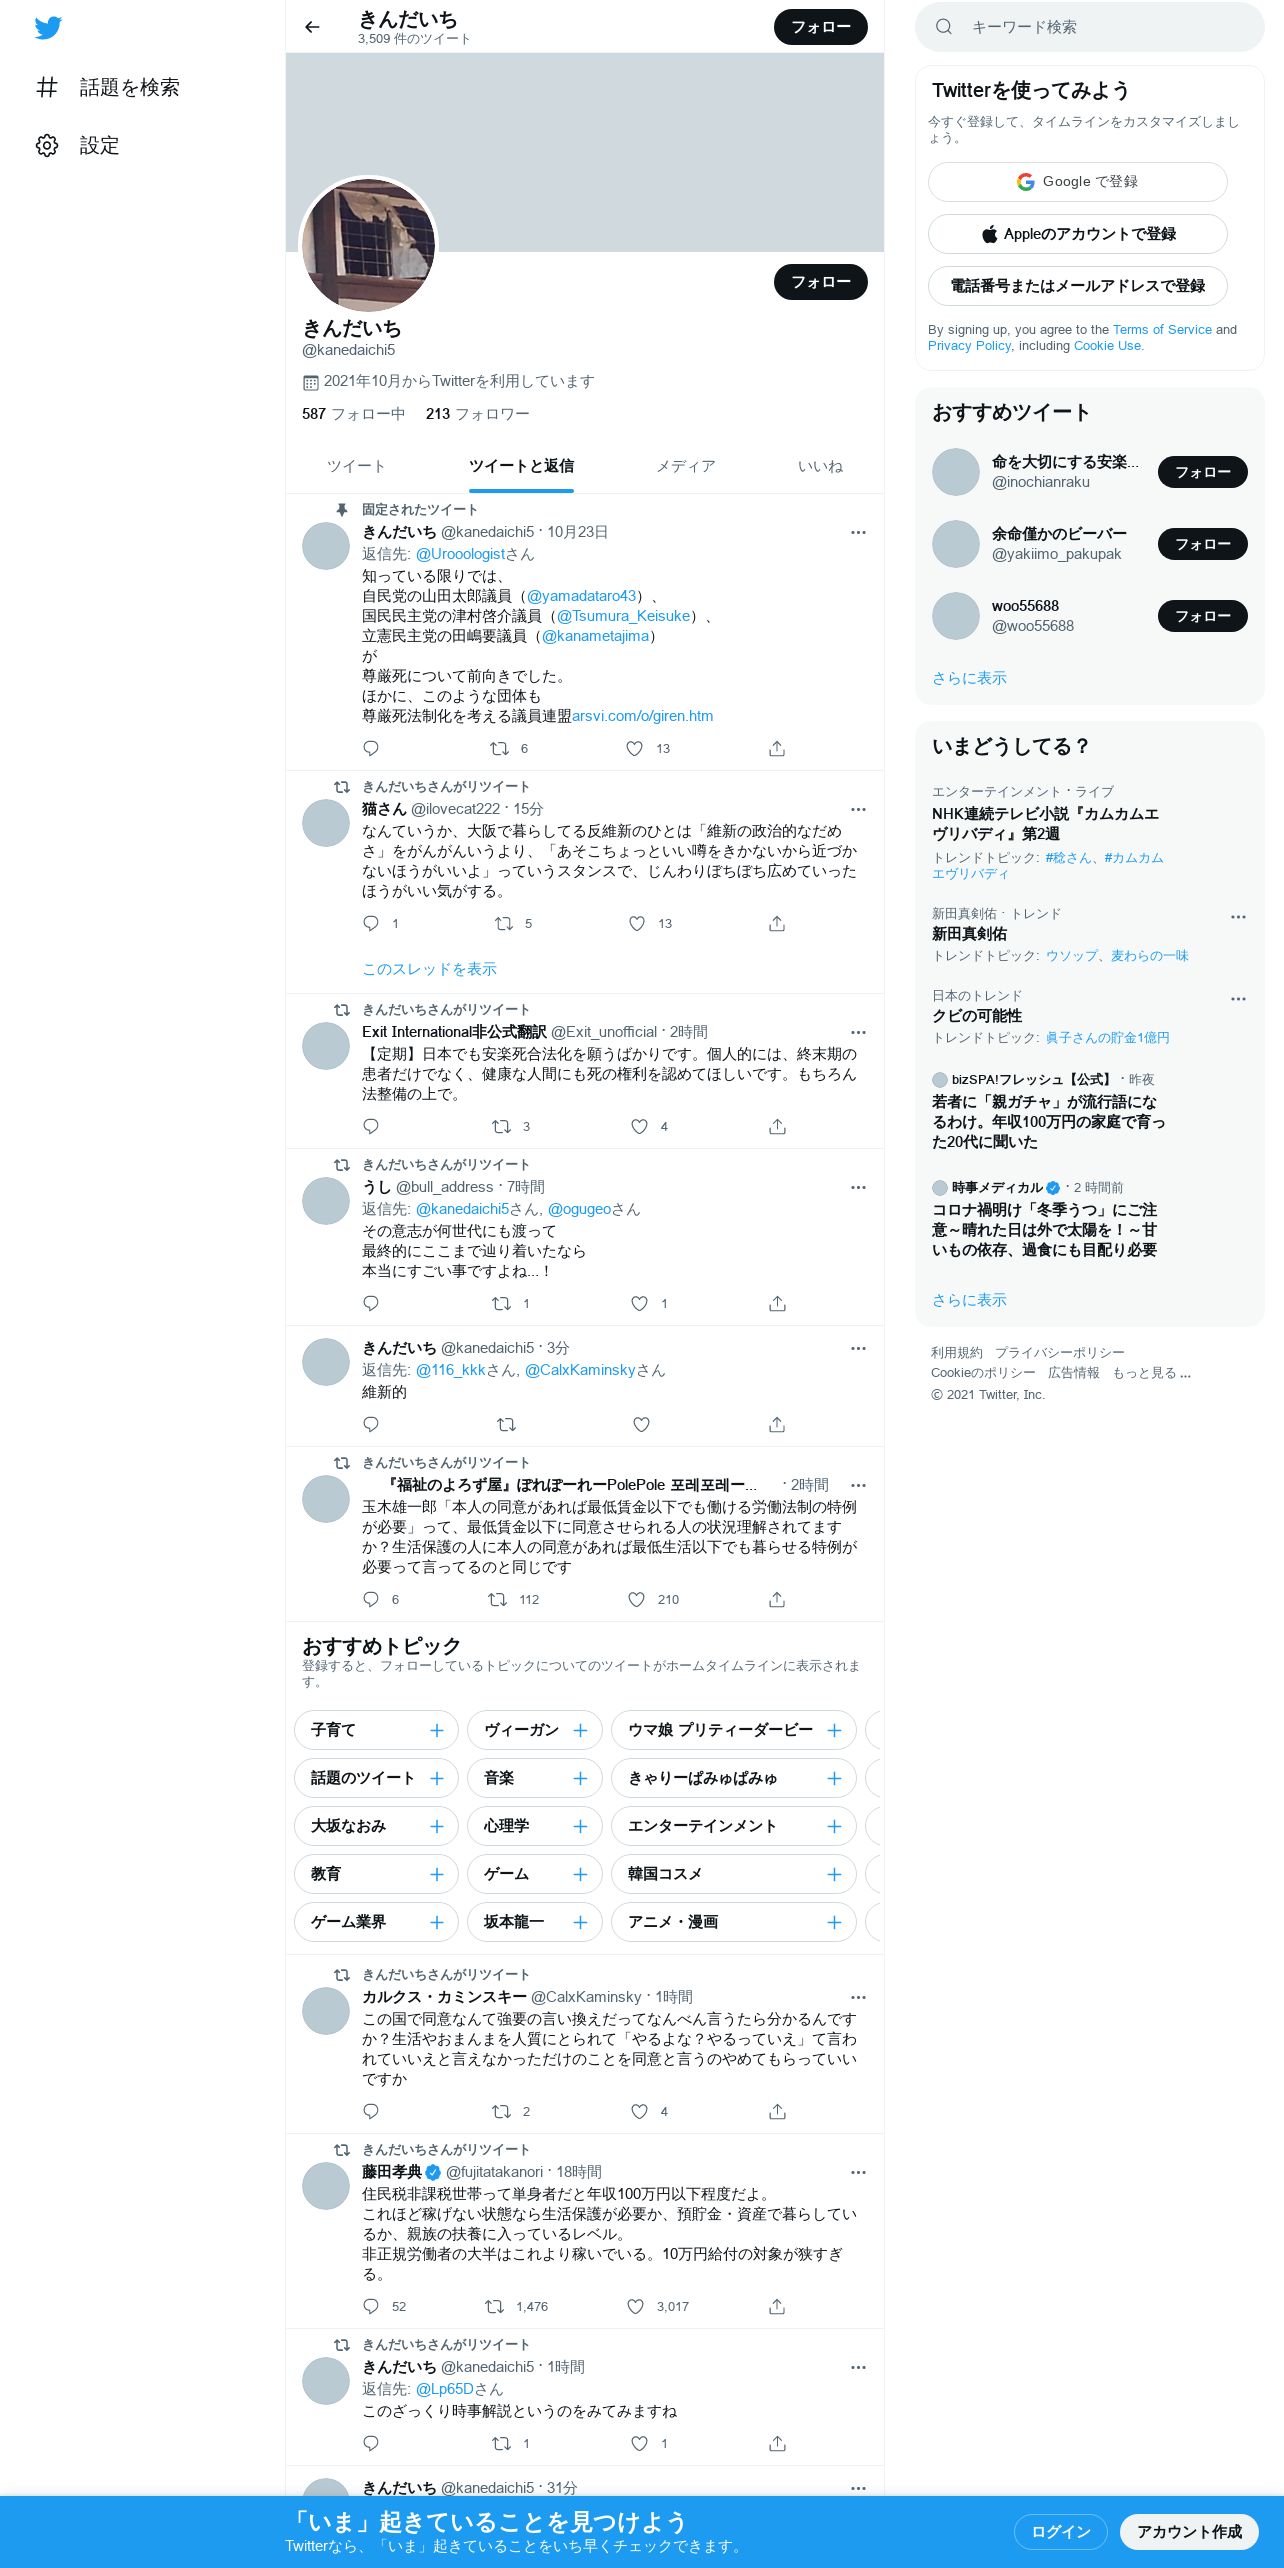
Task: Follow the 韓国コスメ topic
Action: 834,1874
